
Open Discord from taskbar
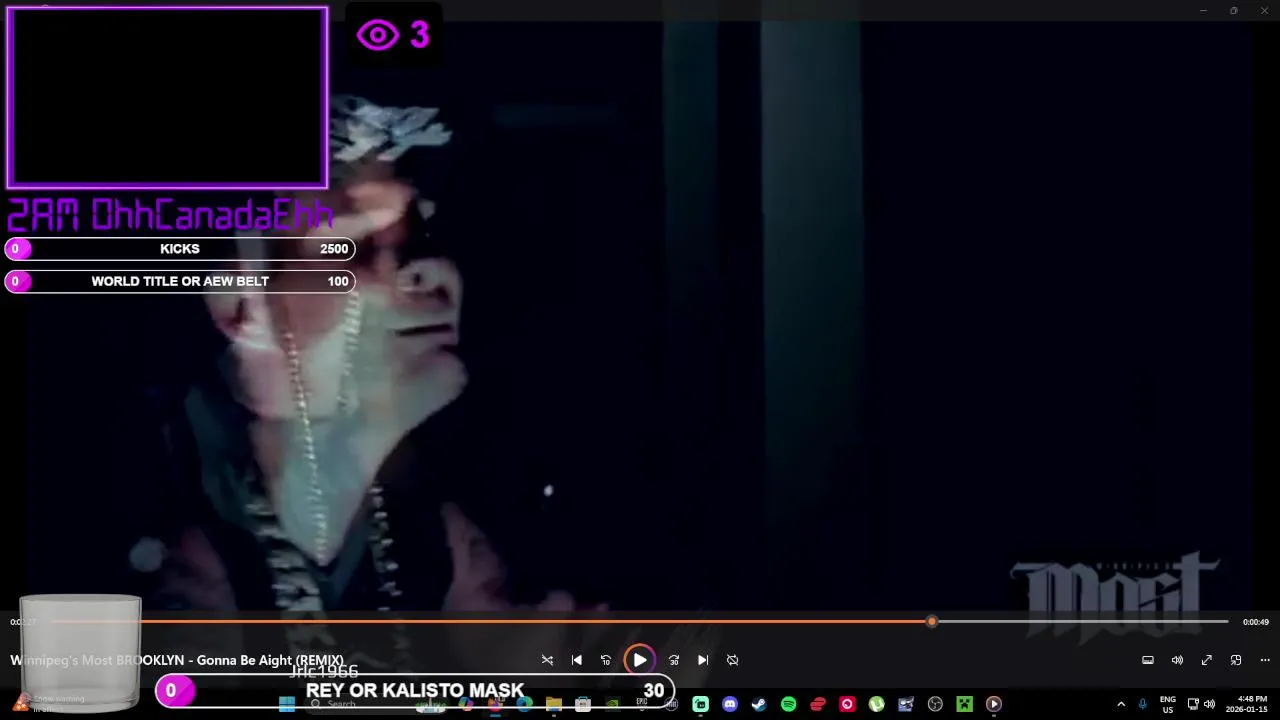tap(730, 704)
